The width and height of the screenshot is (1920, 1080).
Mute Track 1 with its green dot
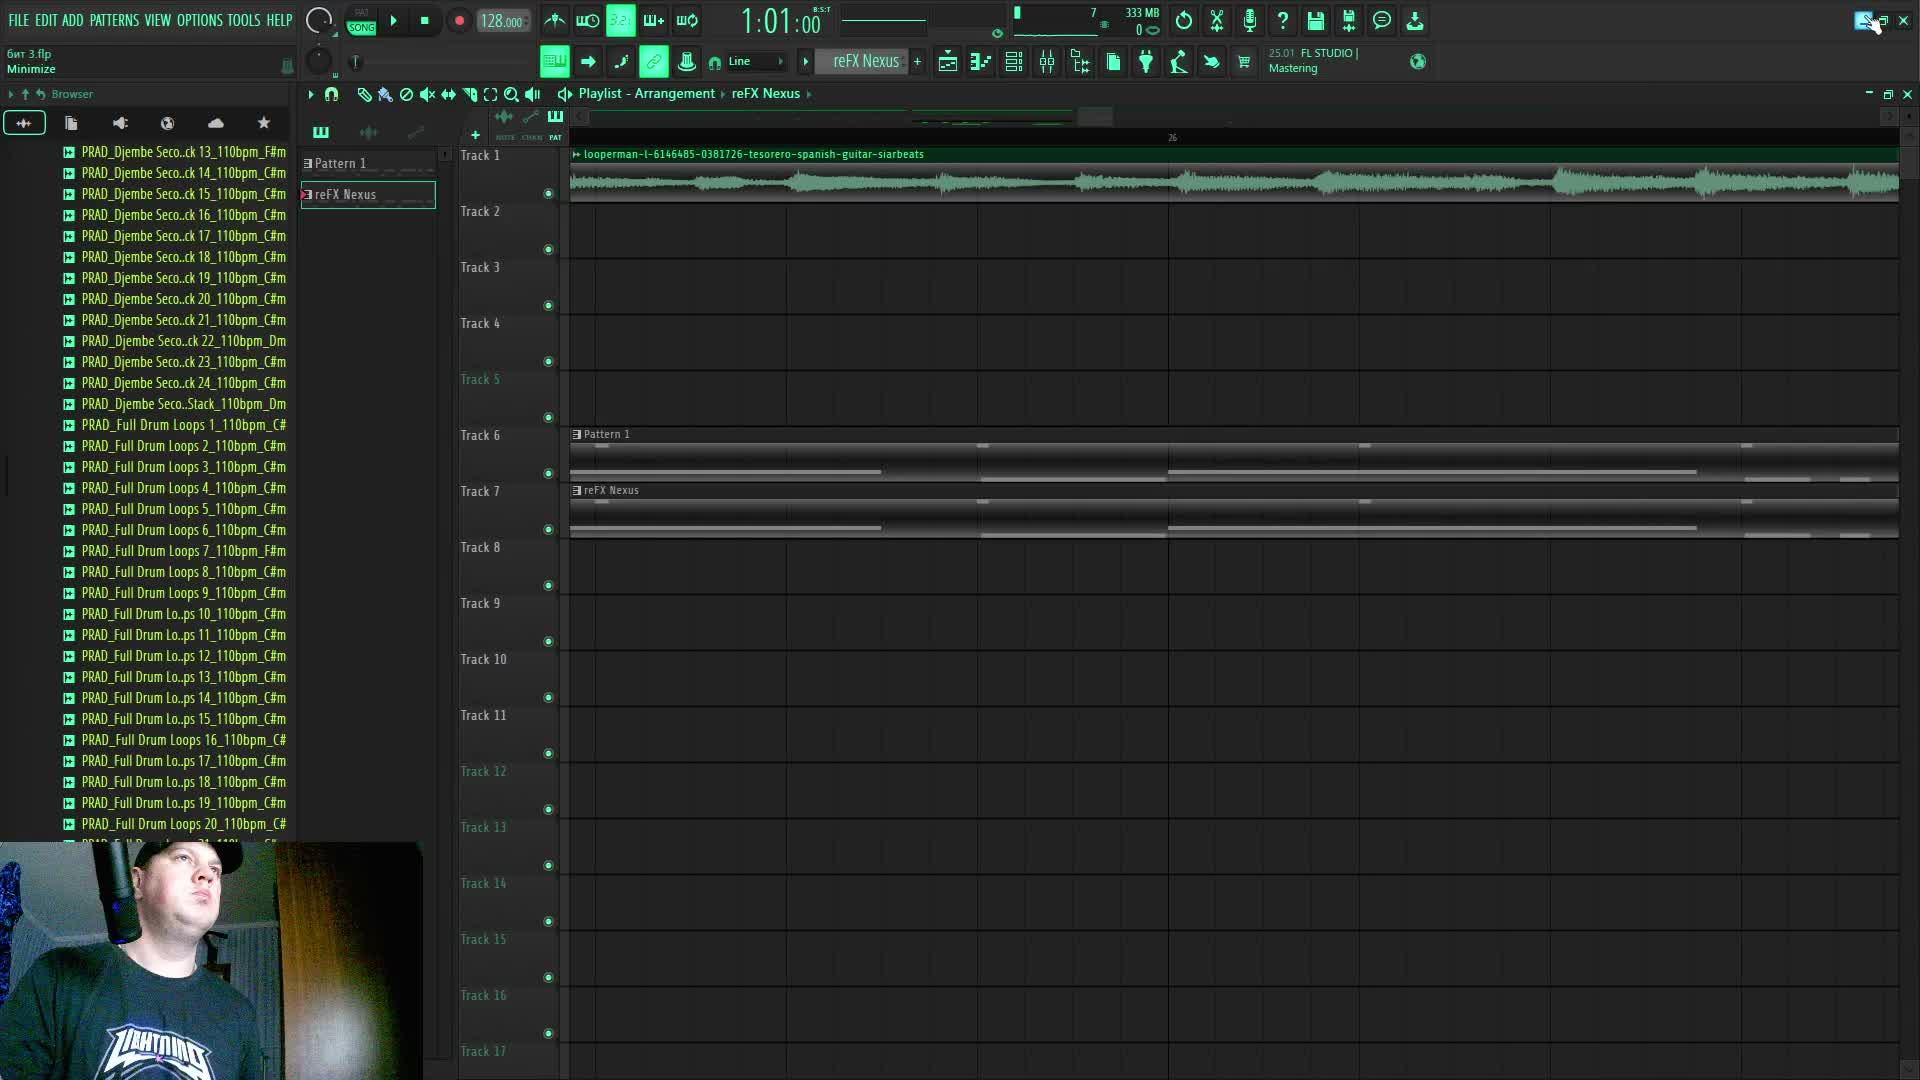[548, 193]
